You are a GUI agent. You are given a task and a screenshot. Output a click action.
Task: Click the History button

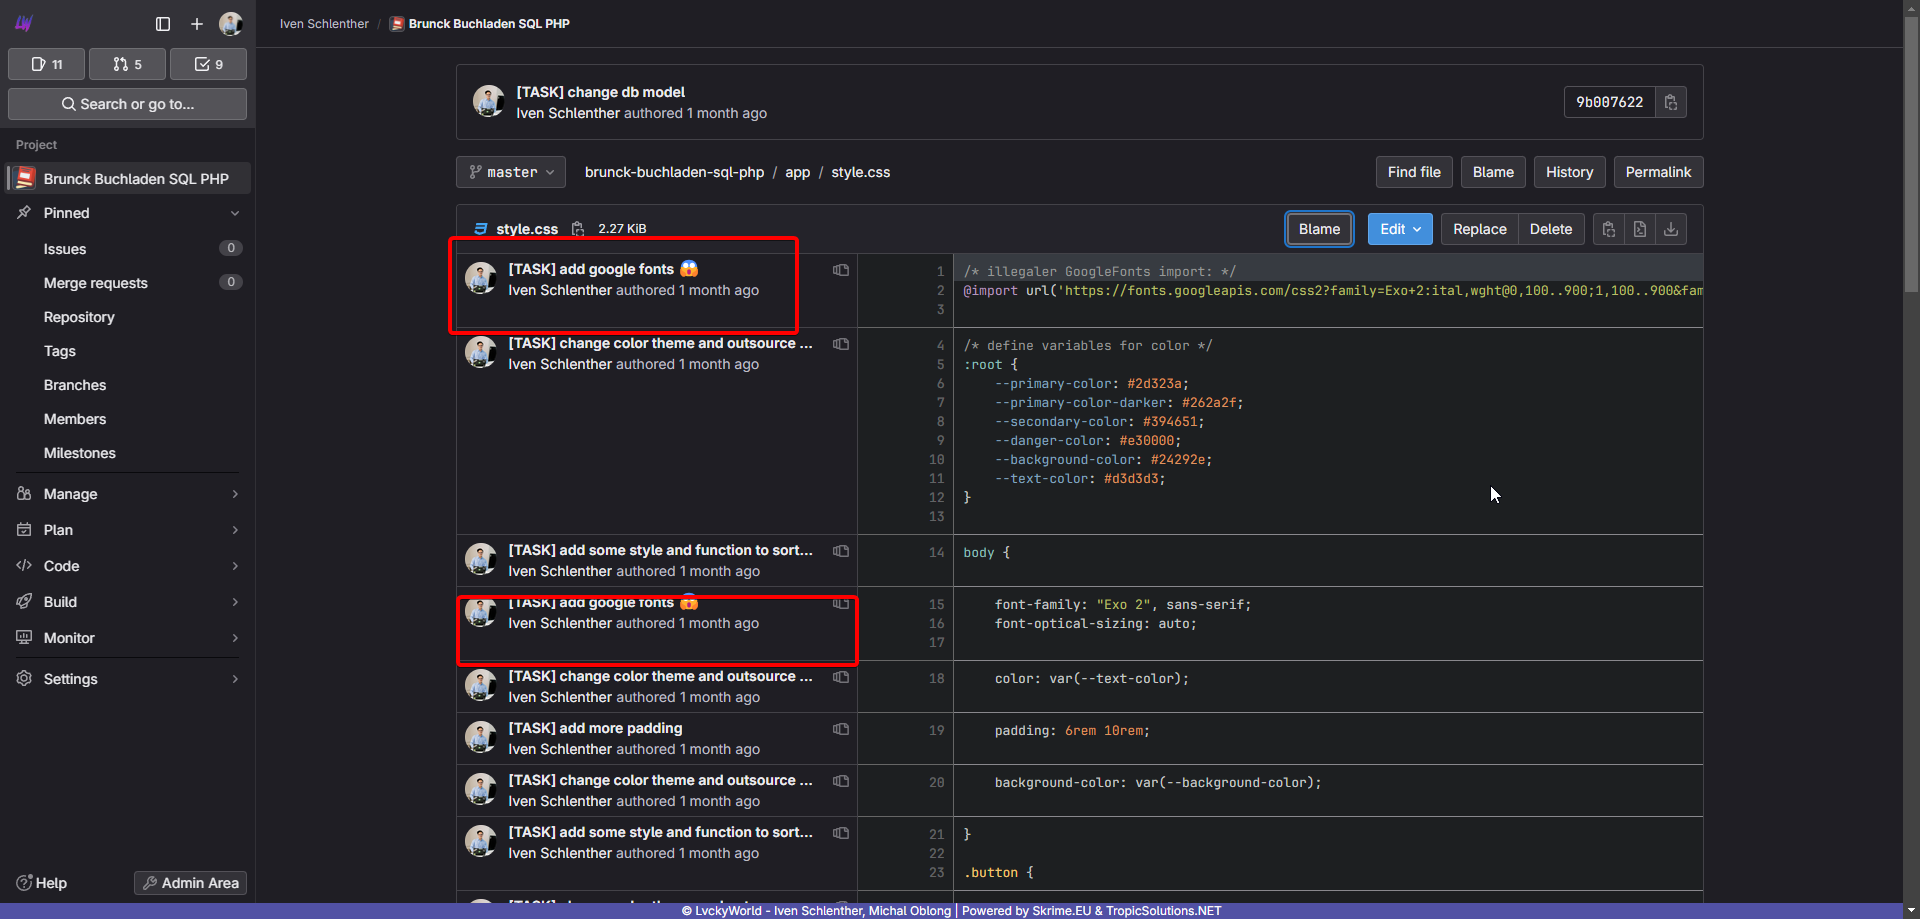click(1569, 172)
